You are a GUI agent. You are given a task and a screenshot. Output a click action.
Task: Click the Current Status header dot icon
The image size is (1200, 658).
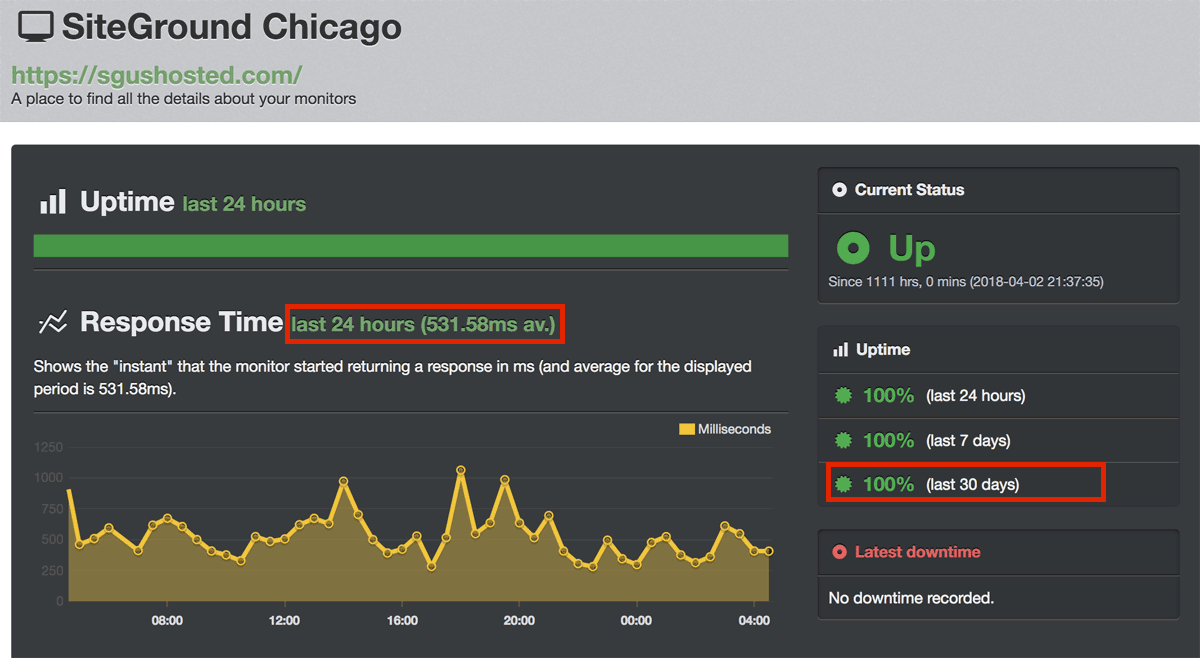(x=839, y=189)
